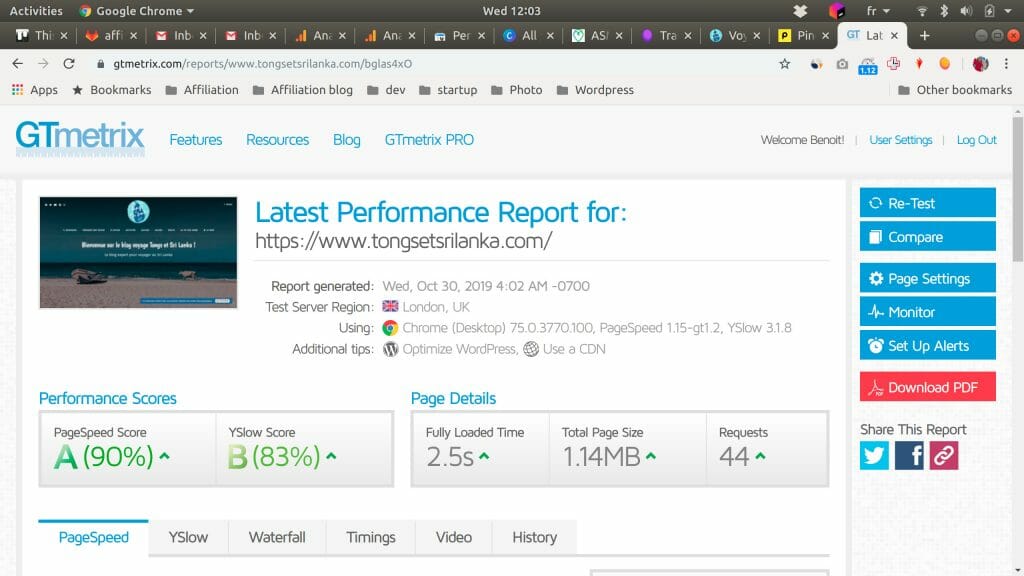Open the Blog link
This screenshot has width=1024, height=576.
click(346, 140)
